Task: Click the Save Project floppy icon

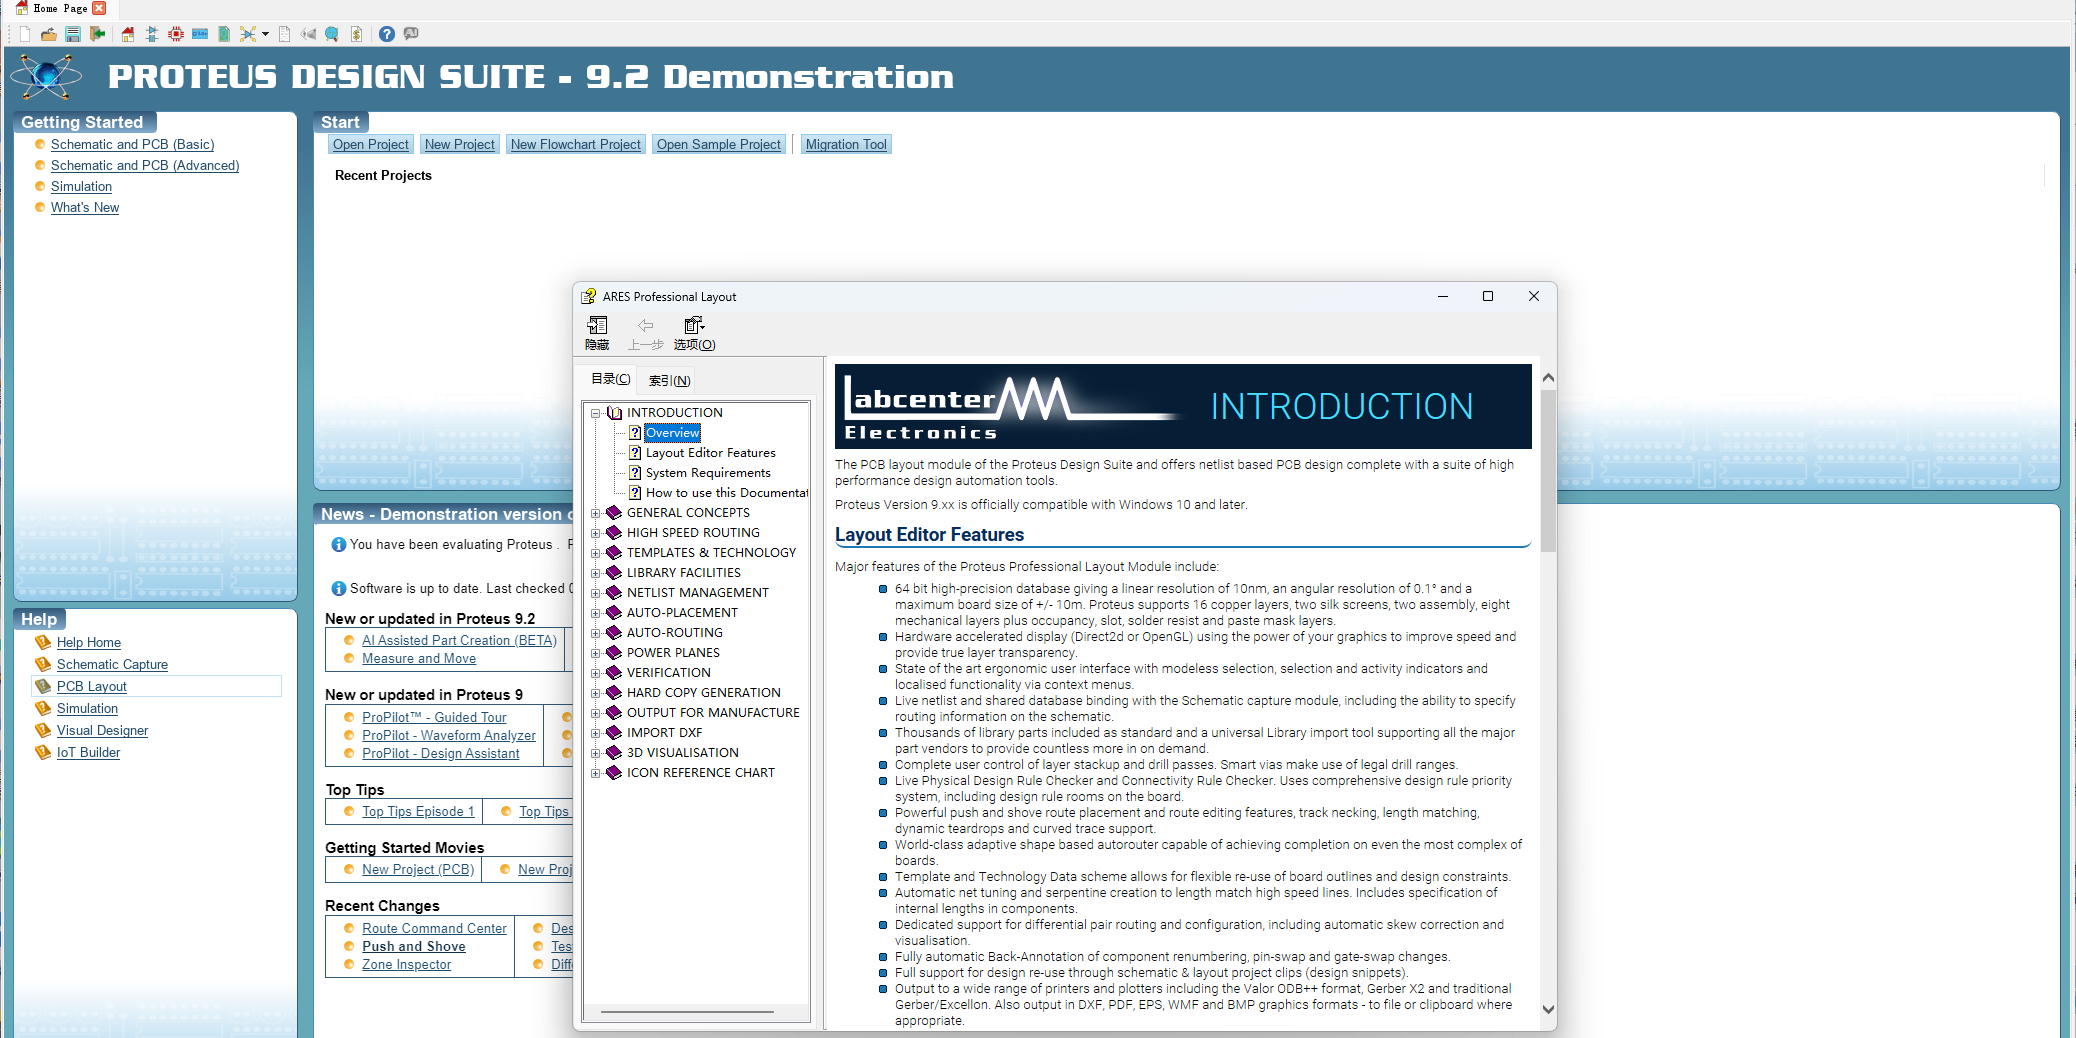Action: pos(73,34)
